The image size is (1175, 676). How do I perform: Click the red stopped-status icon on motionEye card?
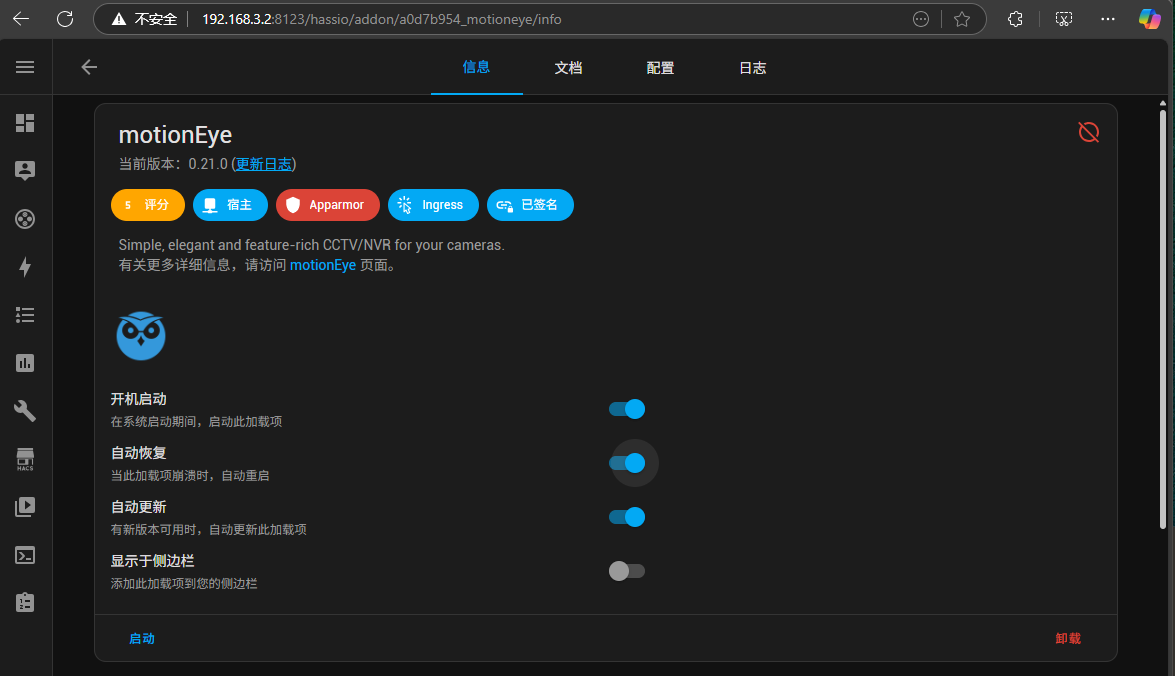[1088, 132]
